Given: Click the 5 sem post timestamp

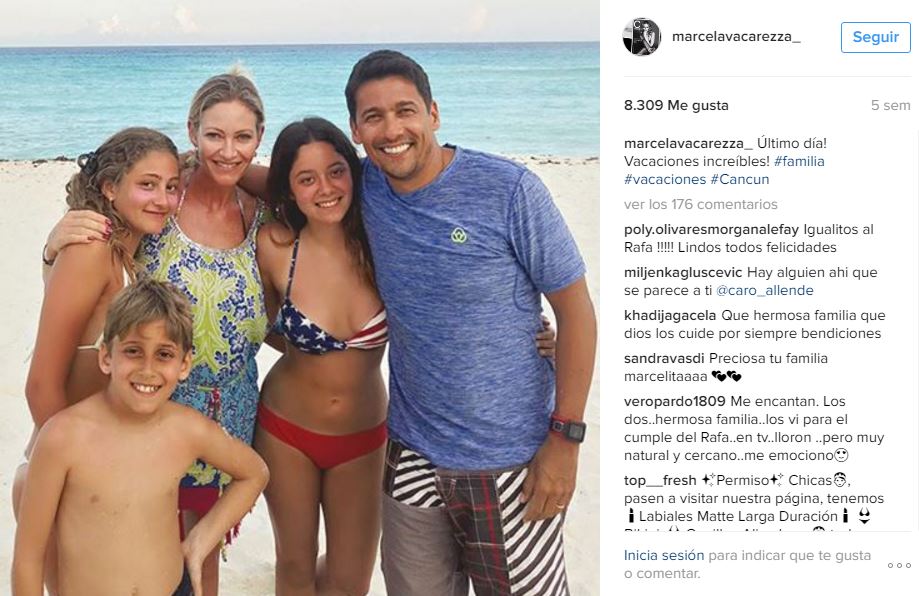Looking at the screenshot, I should pyautogui.click(x=890, y=105).
